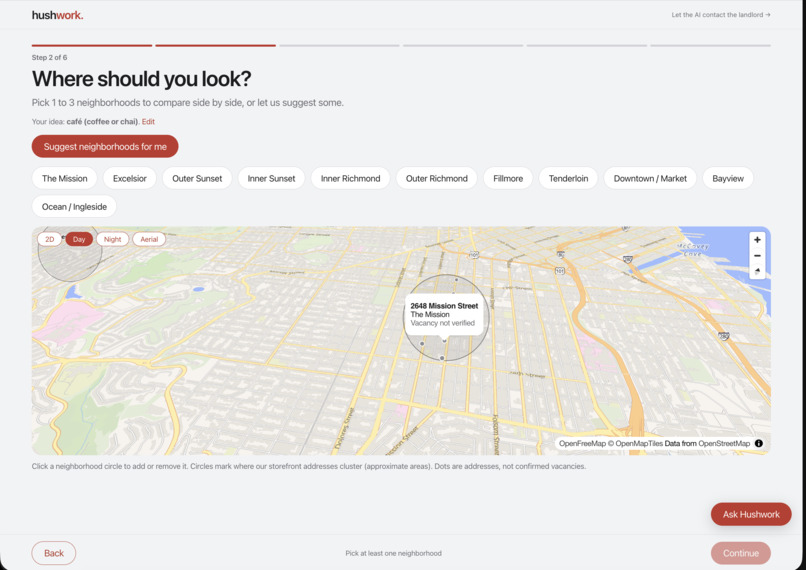
Task: Open the hushwork home logo
Action: [57, 15]
